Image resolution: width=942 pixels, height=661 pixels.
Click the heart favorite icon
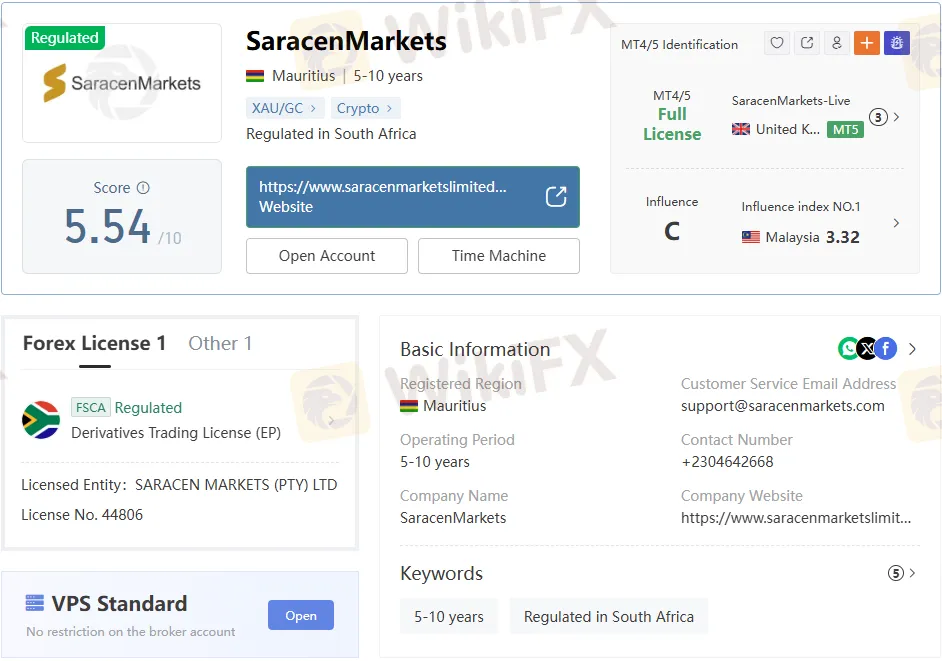(777, 43)
